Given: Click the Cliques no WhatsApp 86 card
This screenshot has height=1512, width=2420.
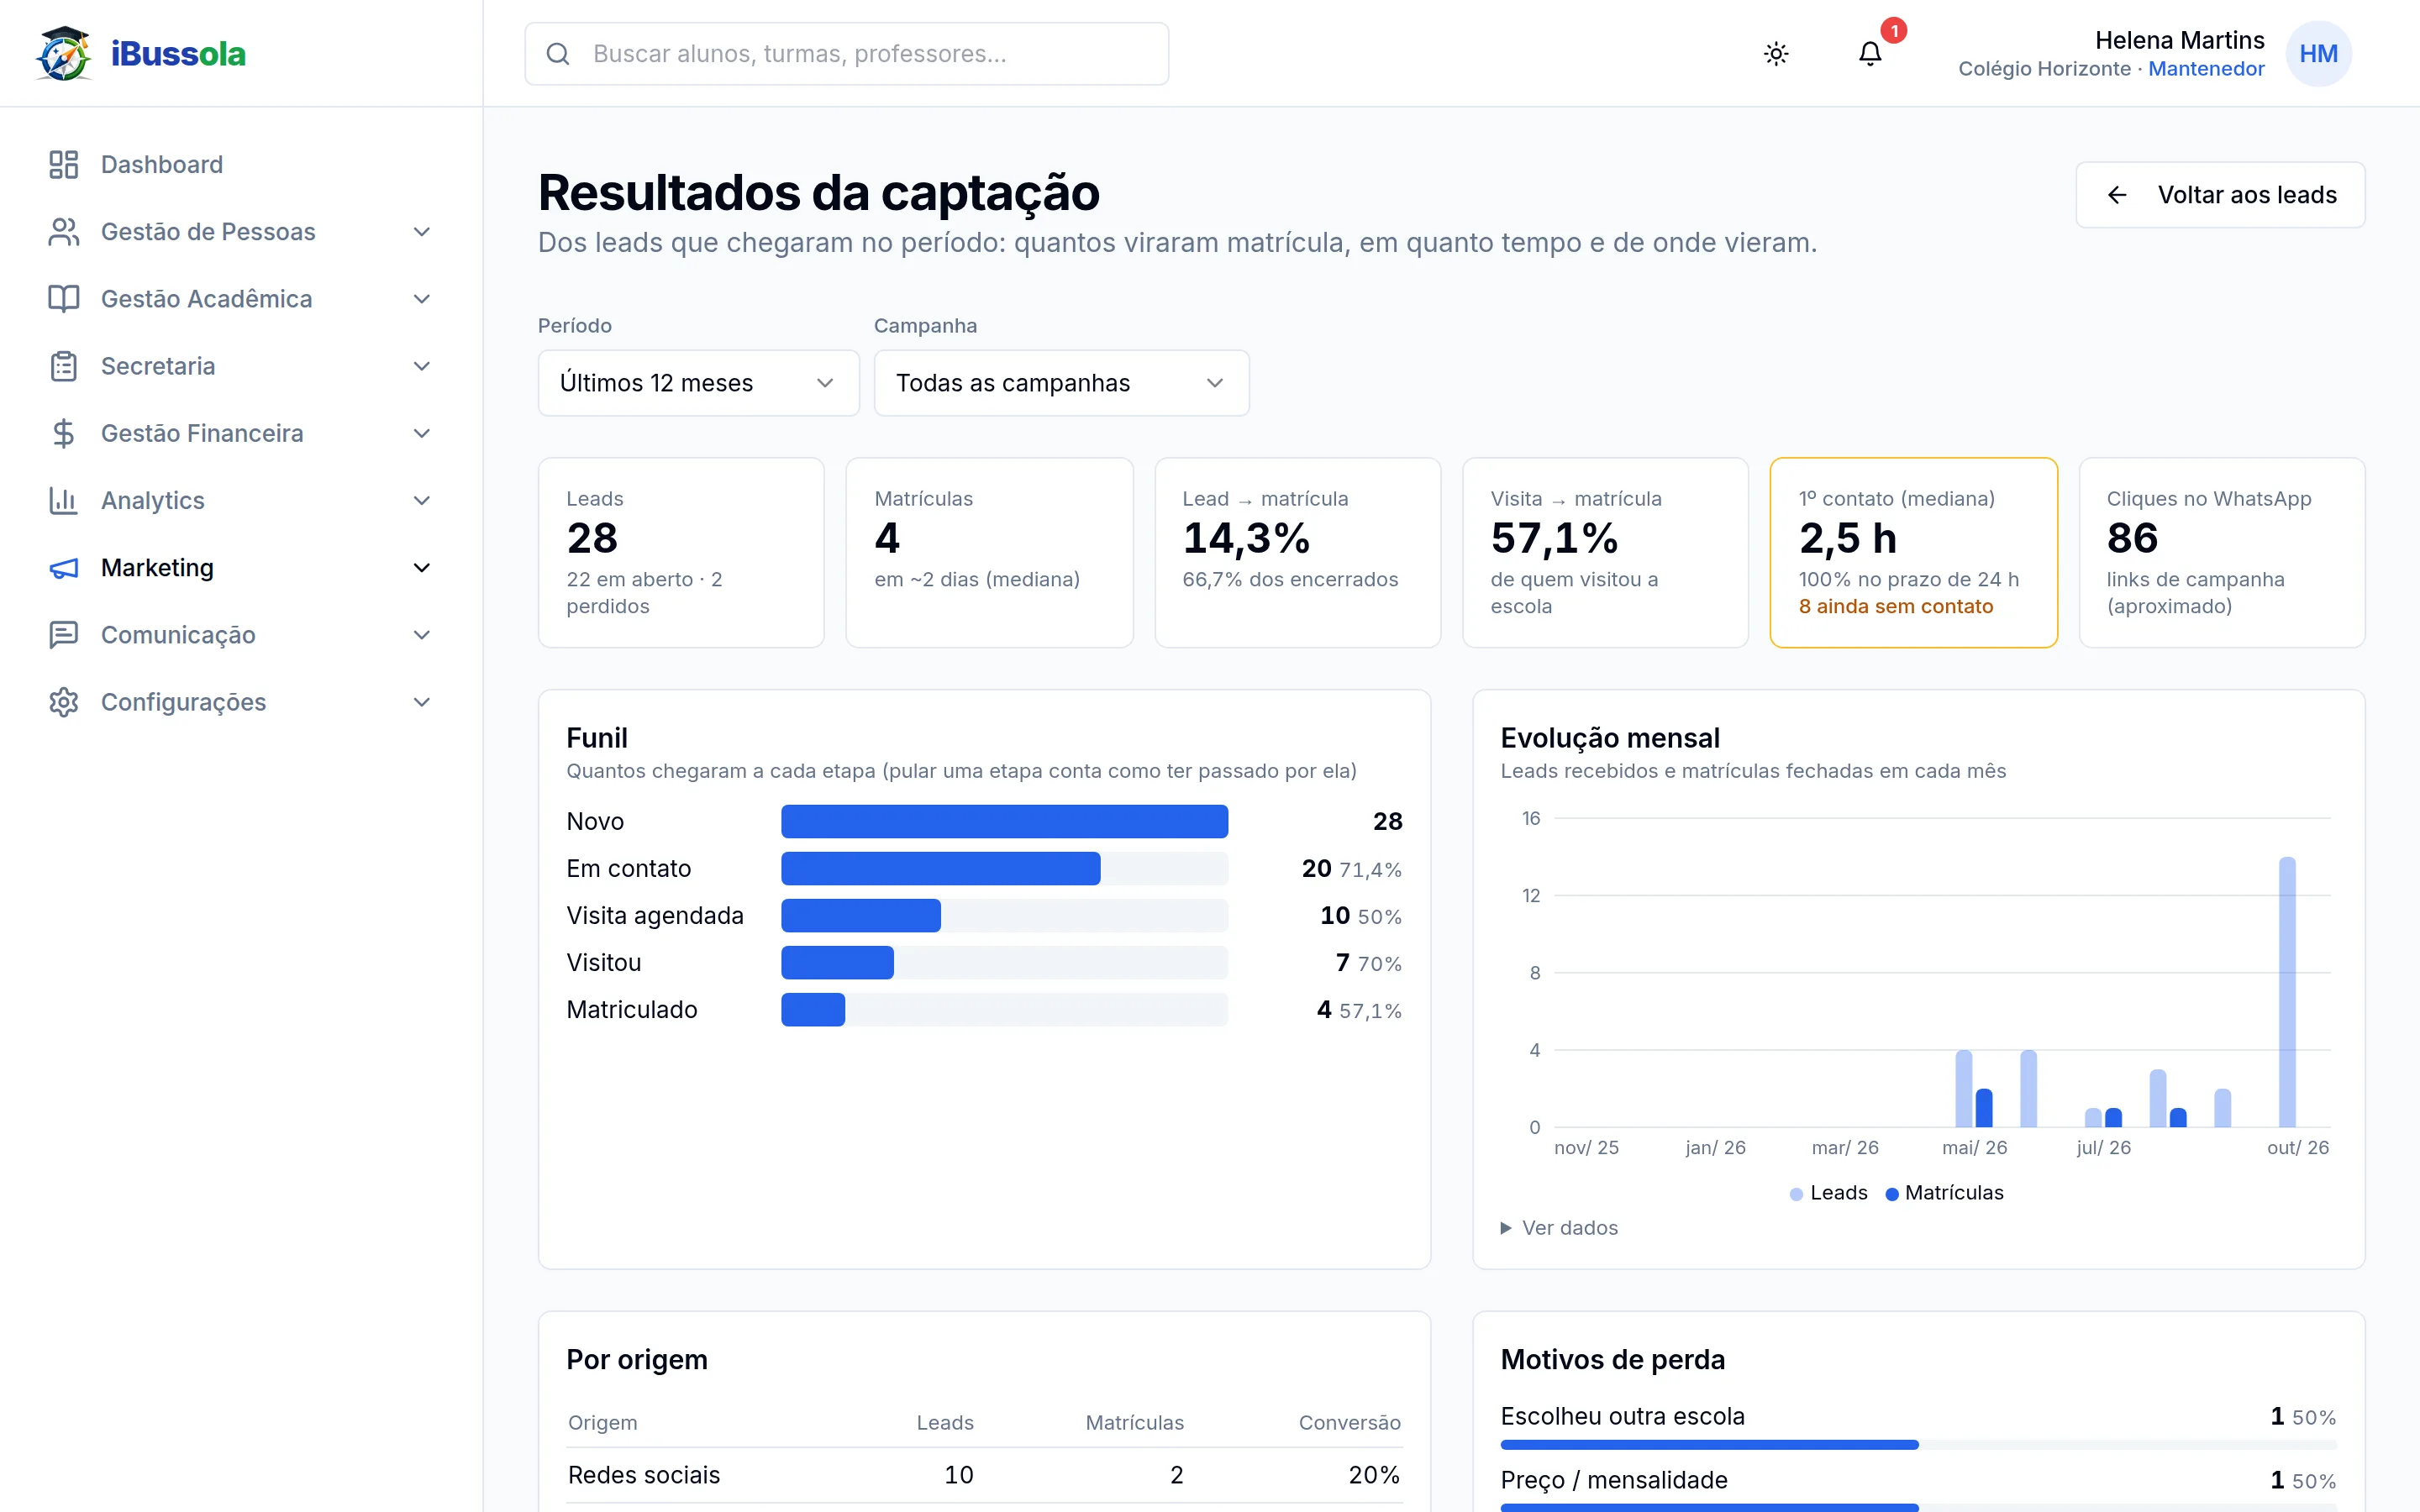Looking at the screenshot, I should [x=2221, y=553].
